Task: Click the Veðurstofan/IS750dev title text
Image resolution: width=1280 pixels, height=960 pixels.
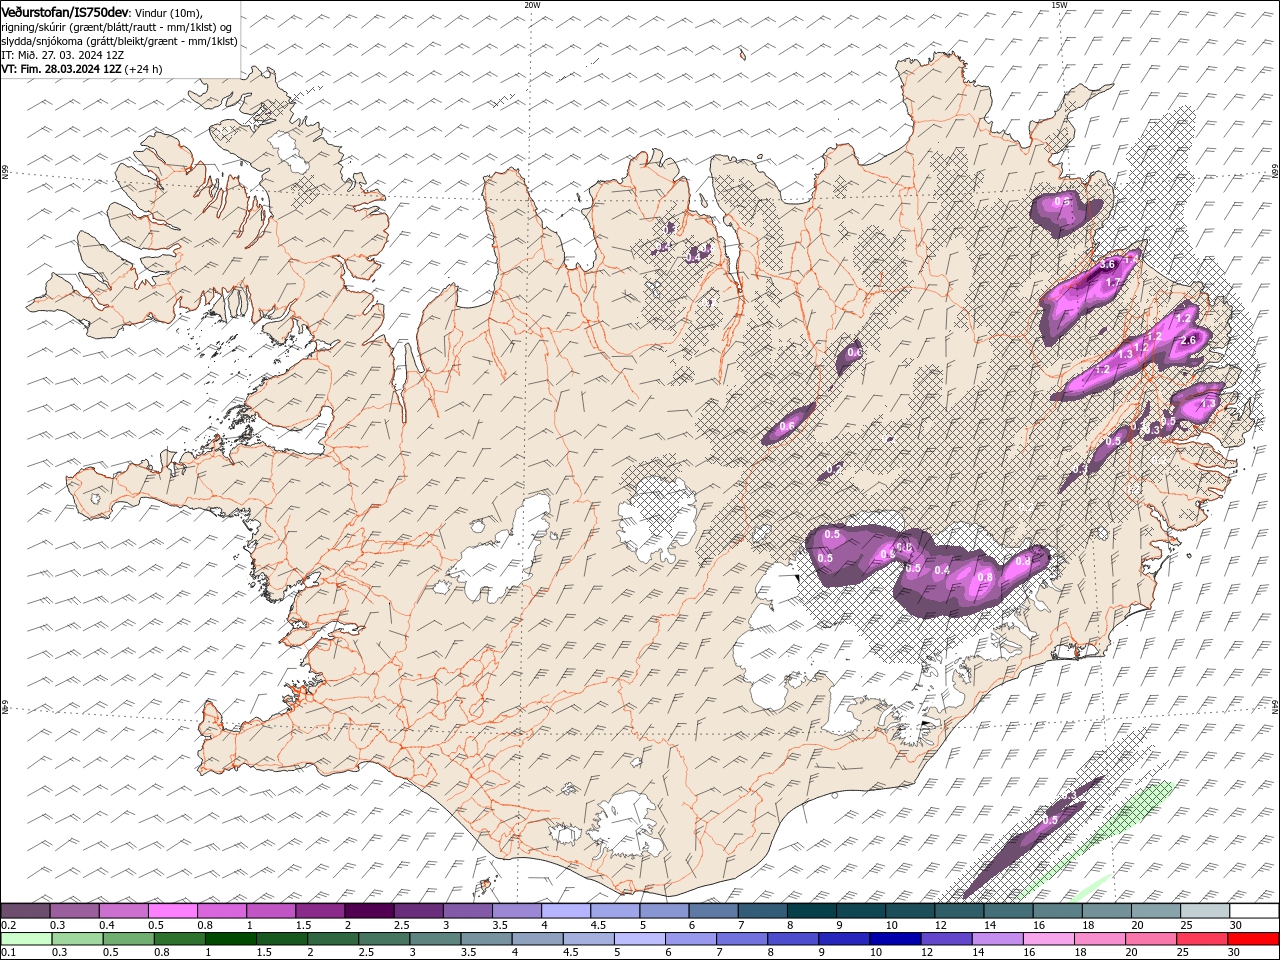Action: (66, 11)
